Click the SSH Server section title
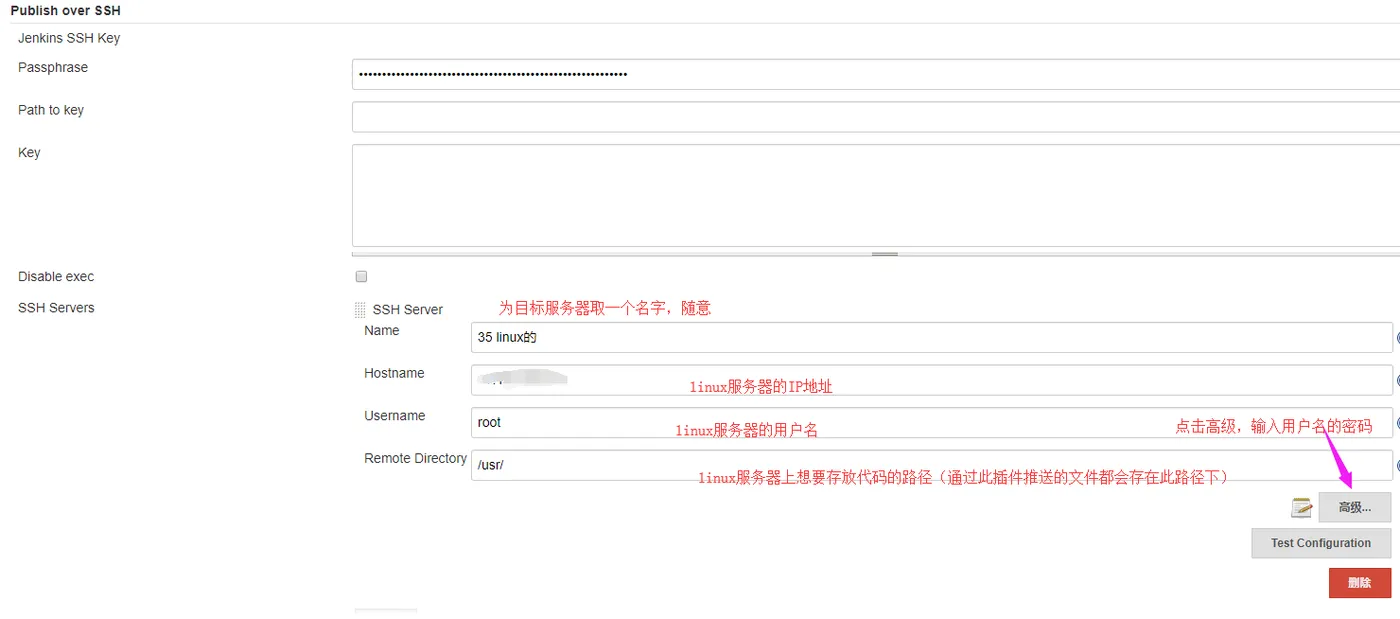The height and width of the screenshot is (619, 1400). pyautogui.click(x=408, y=310)
